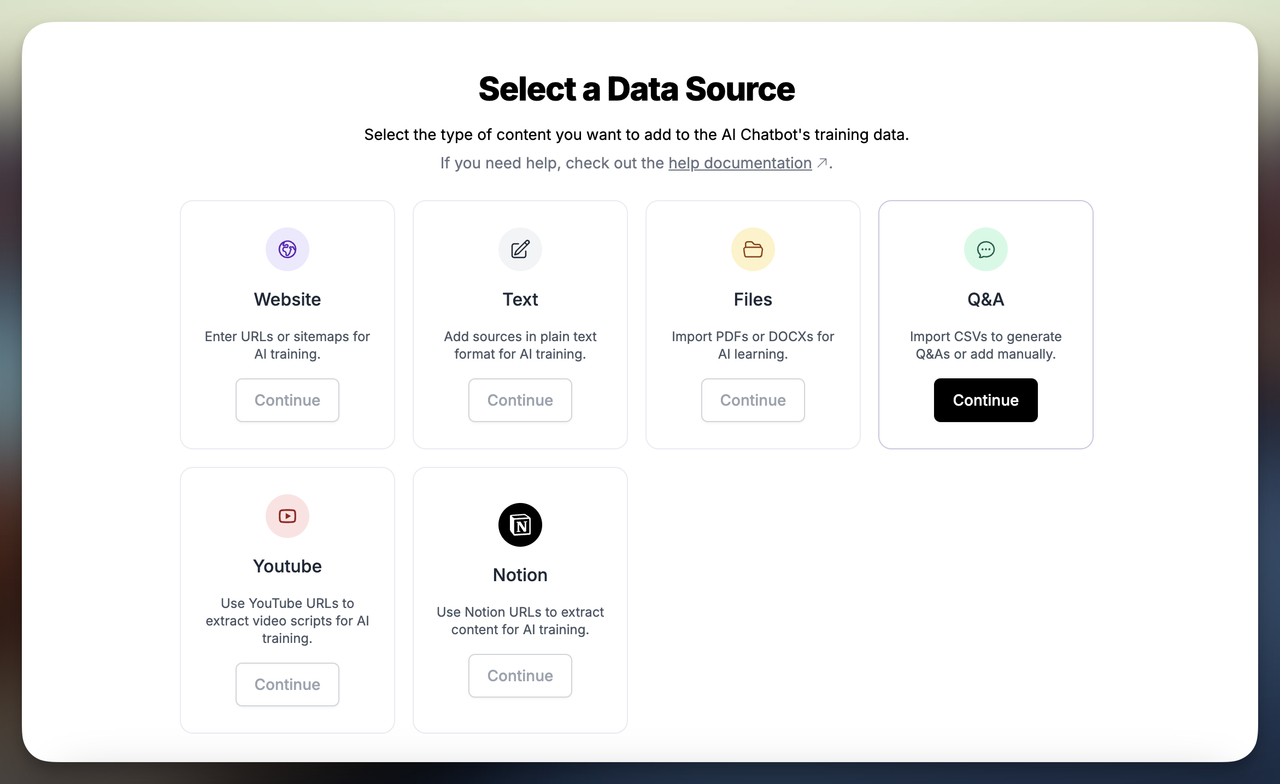
Task: Click the Youtube play button icon
Action: (x=287, y=516)
